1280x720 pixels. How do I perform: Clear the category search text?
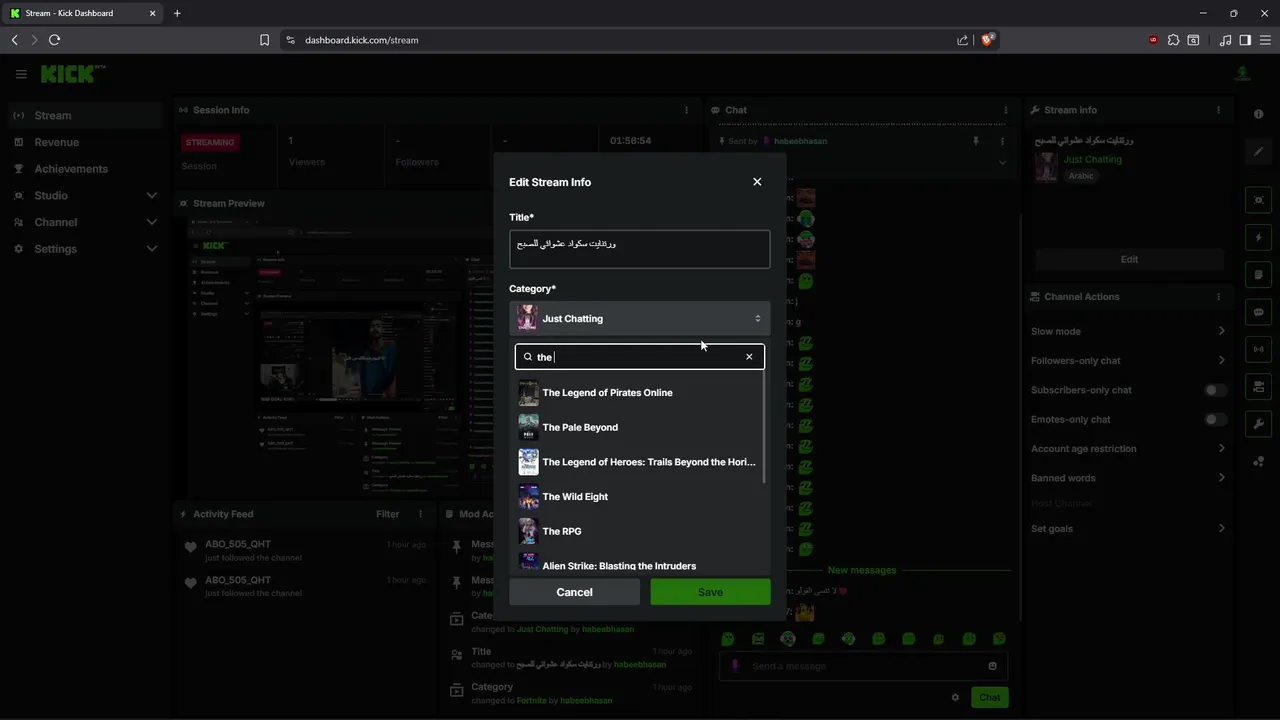click(749, 357)
